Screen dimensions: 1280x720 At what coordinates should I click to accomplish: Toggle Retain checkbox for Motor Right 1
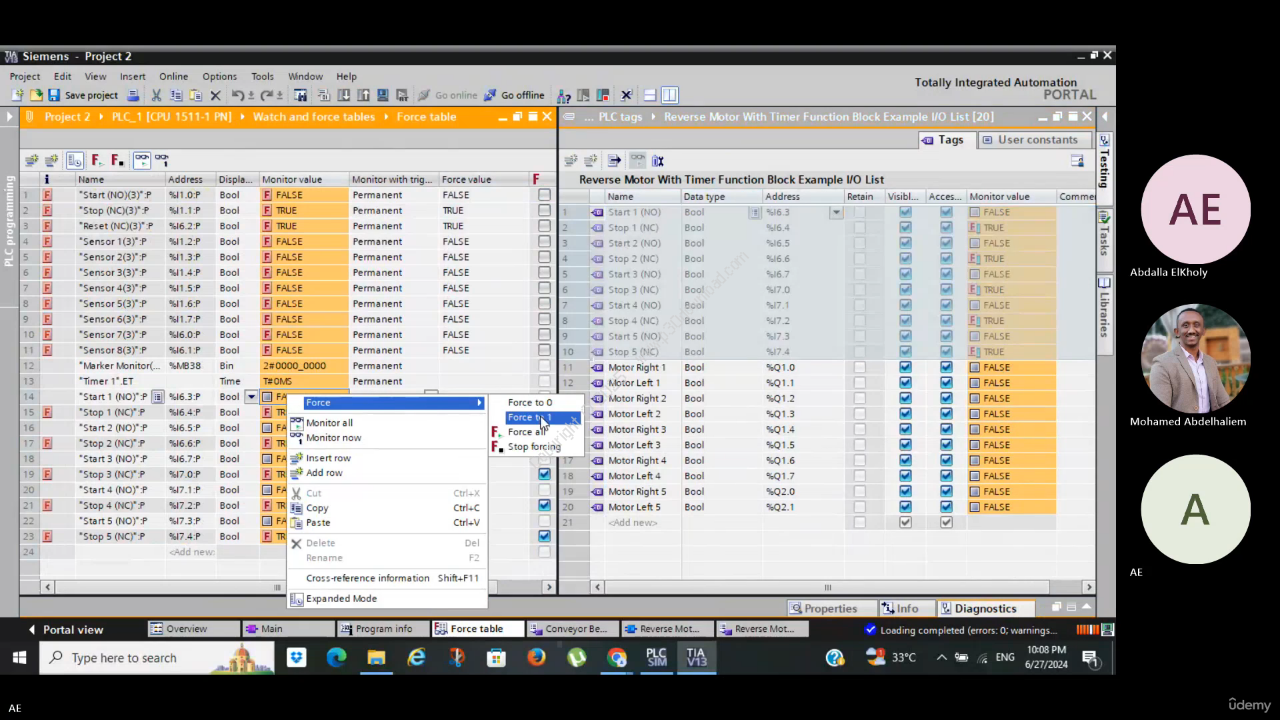[x=859, y=367]
